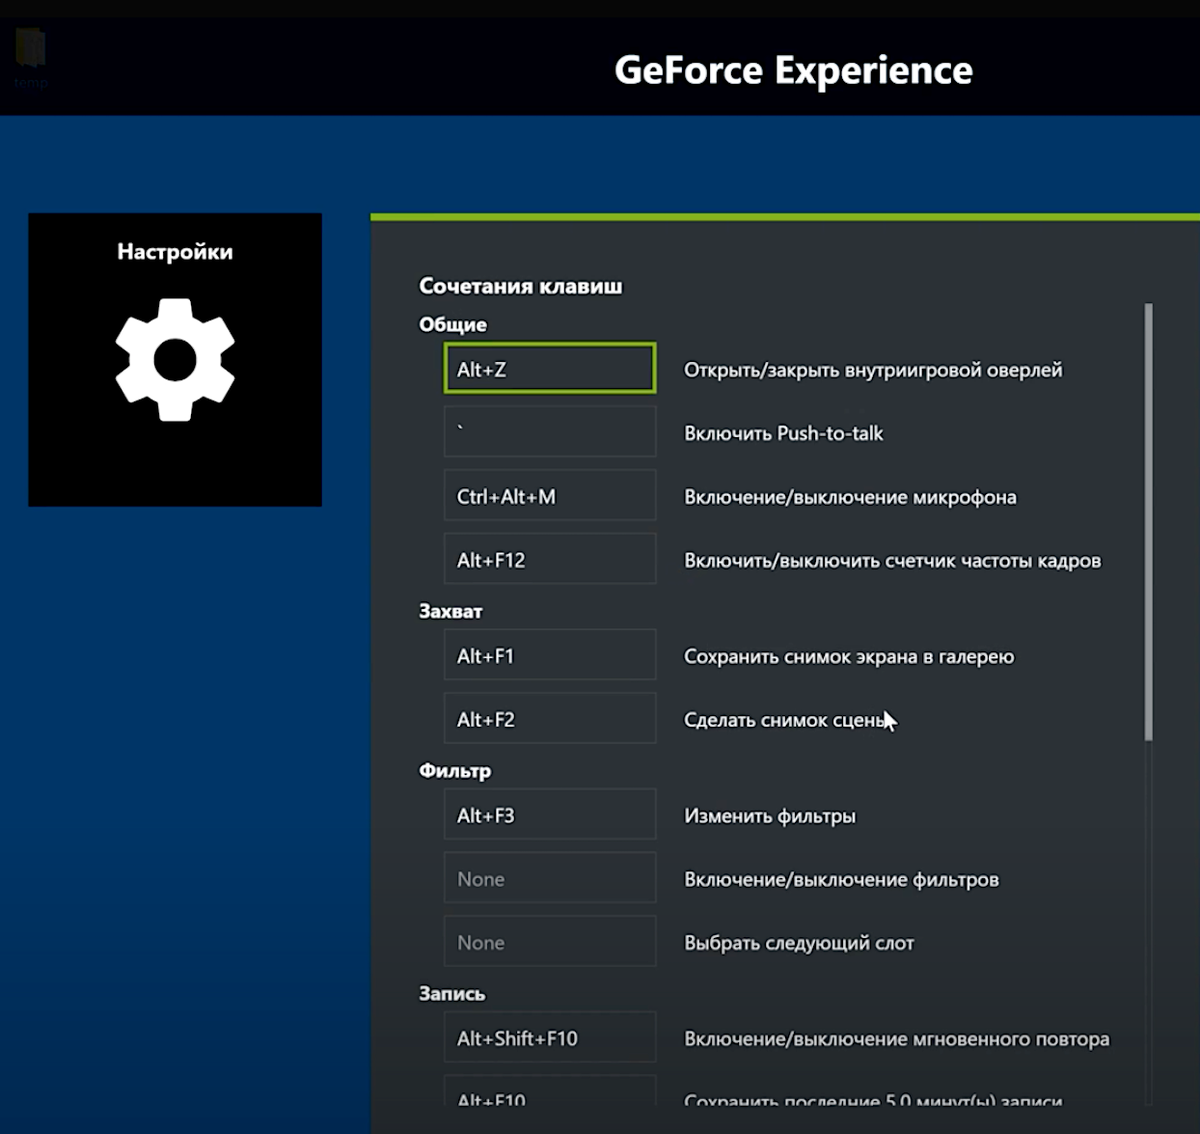The height and width of the screenshot is (1134, 1200).
Task: Click the Запись section label
Action: pyautogui.click(x=452, y=994)
